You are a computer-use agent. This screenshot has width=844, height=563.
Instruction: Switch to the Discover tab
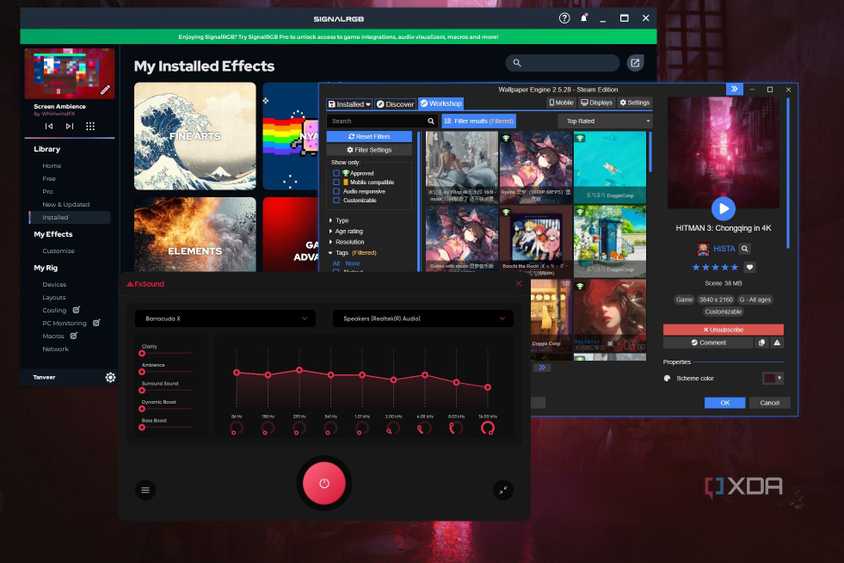pos(395,104)
